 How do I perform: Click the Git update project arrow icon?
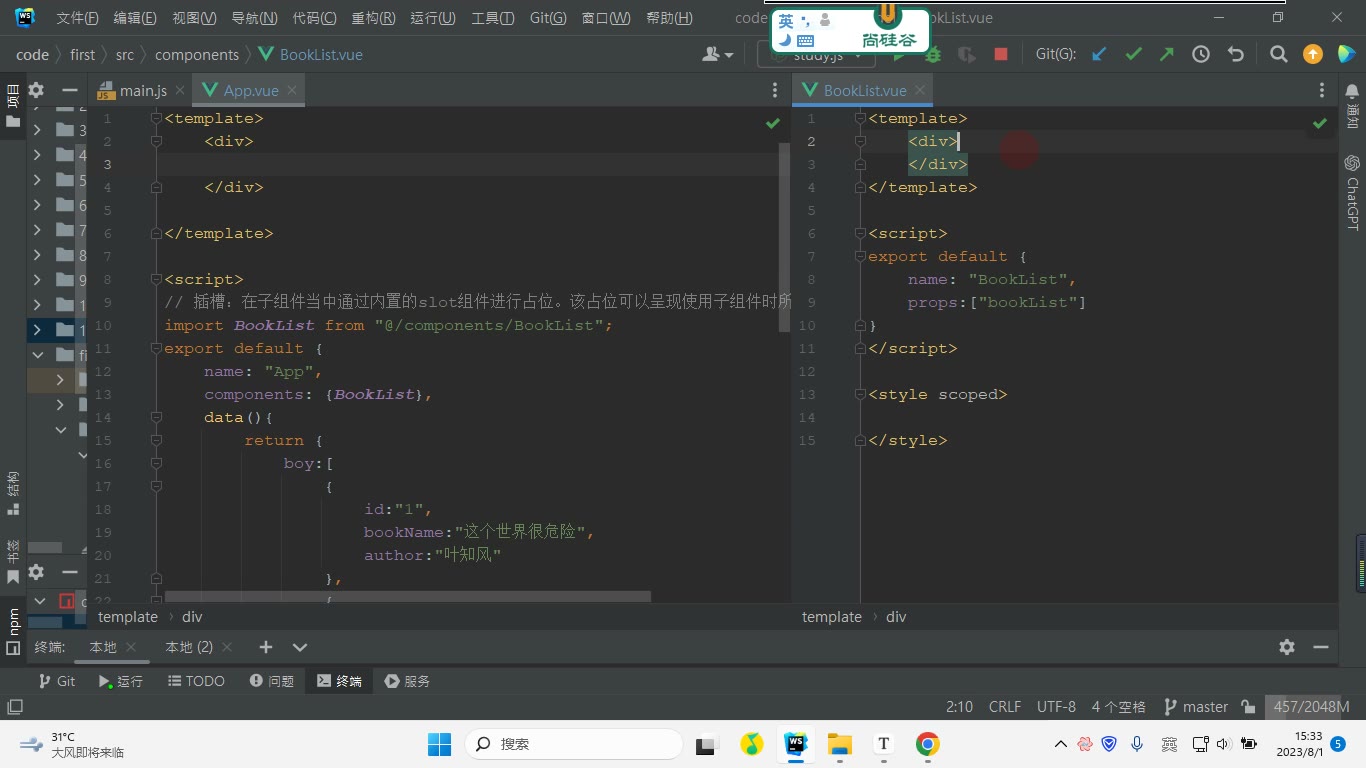click(x=1099, y=54)
